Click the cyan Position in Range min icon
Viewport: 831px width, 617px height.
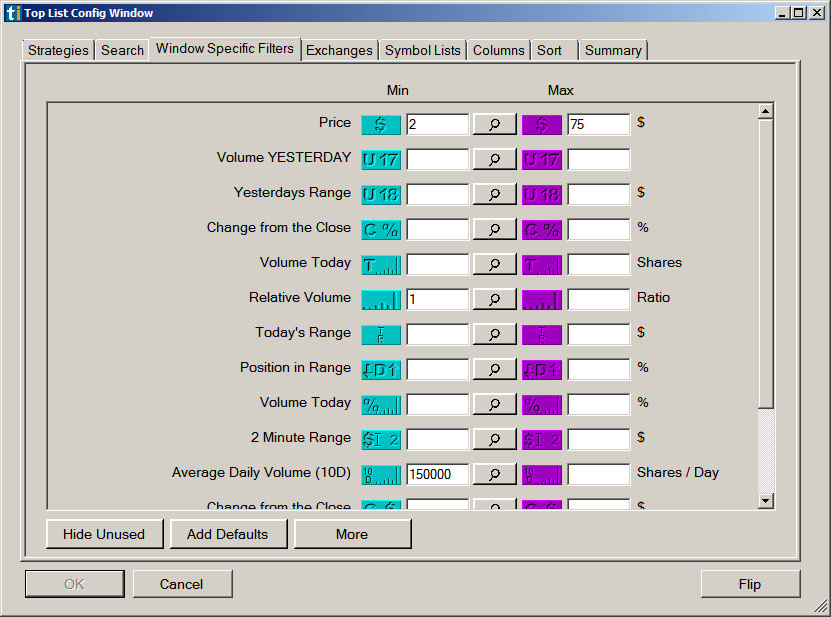381,369
